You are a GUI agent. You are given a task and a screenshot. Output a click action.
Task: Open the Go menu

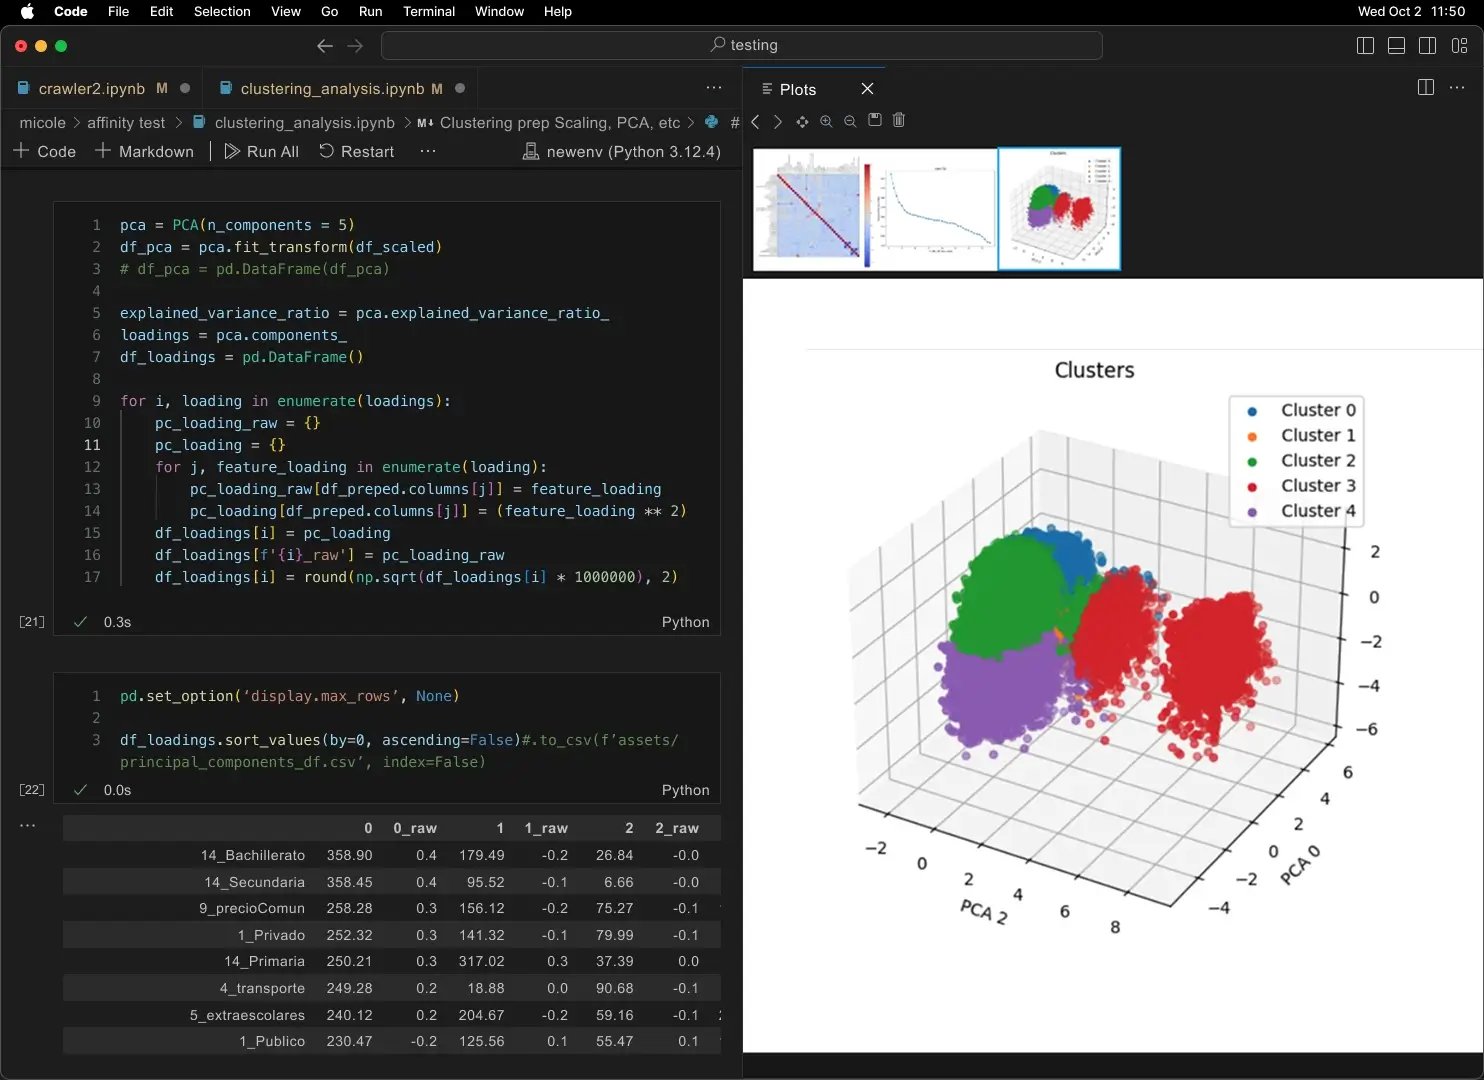click(x=330, y=12)
